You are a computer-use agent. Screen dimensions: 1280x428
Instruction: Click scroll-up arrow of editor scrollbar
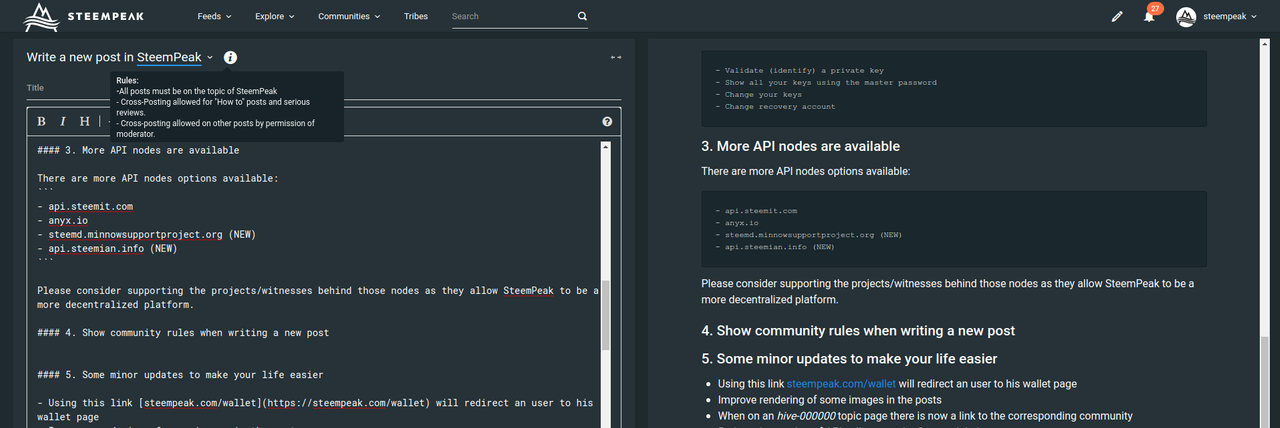pyautogui.click(x=605, y=146)
